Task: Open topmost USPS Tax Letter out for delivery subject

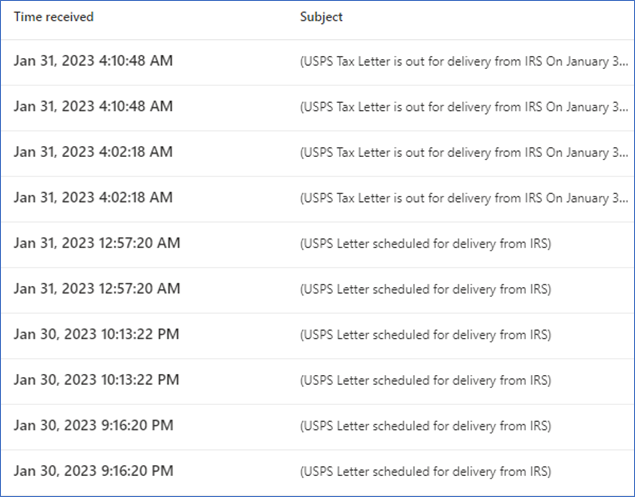Action: point(464,62)
